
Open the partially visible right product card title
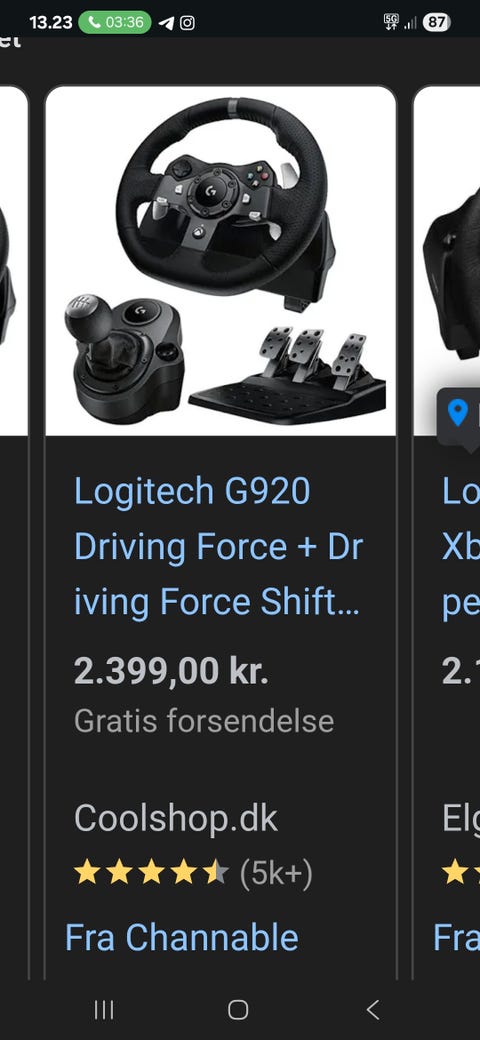tap(461, 547)
